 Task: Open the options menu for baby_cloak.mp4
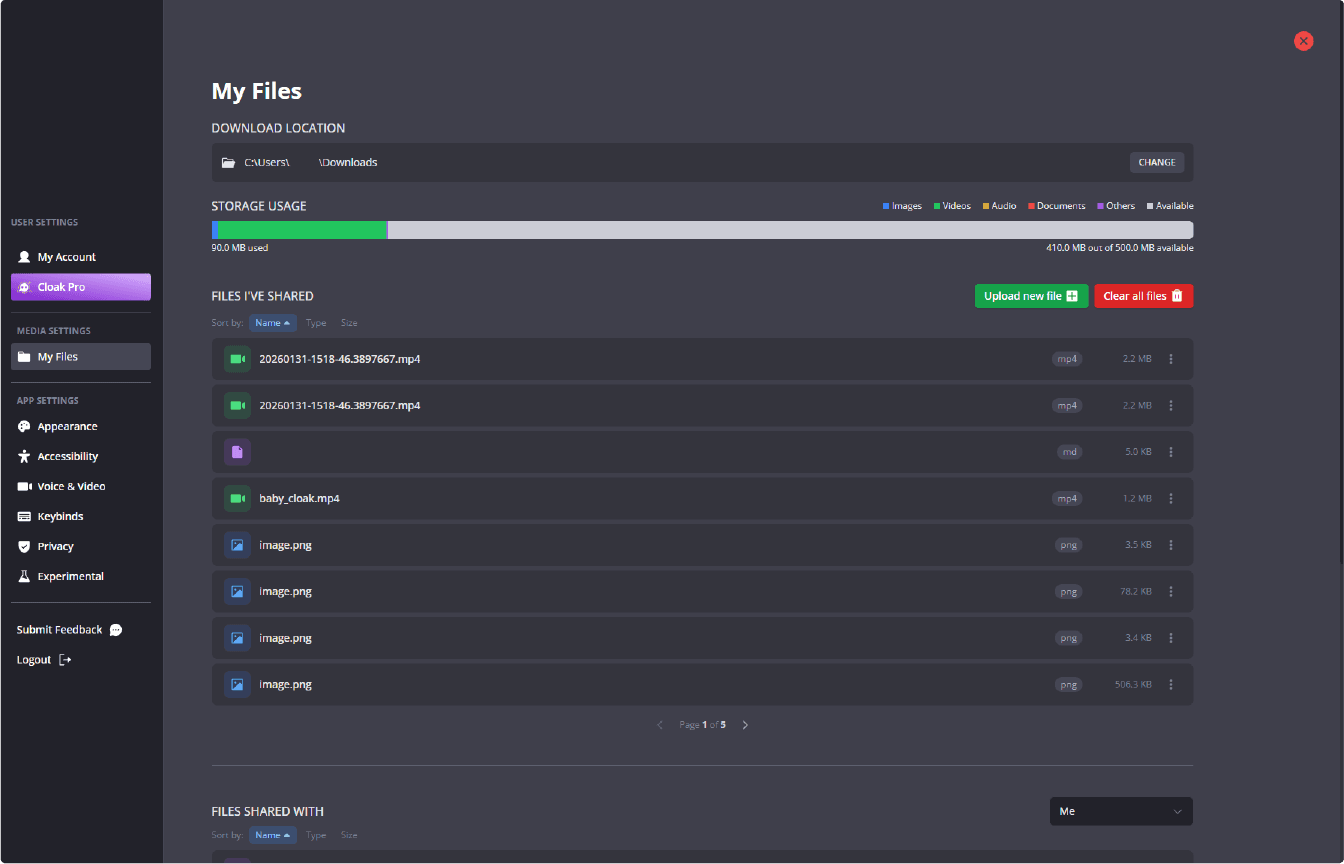coord(1170,498)
